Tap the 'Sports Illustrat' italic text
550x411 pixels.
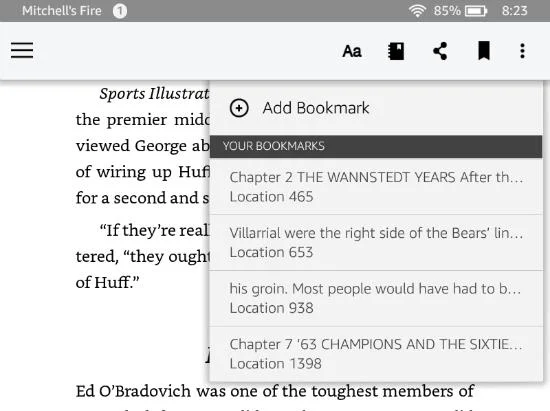coord(154,94)
